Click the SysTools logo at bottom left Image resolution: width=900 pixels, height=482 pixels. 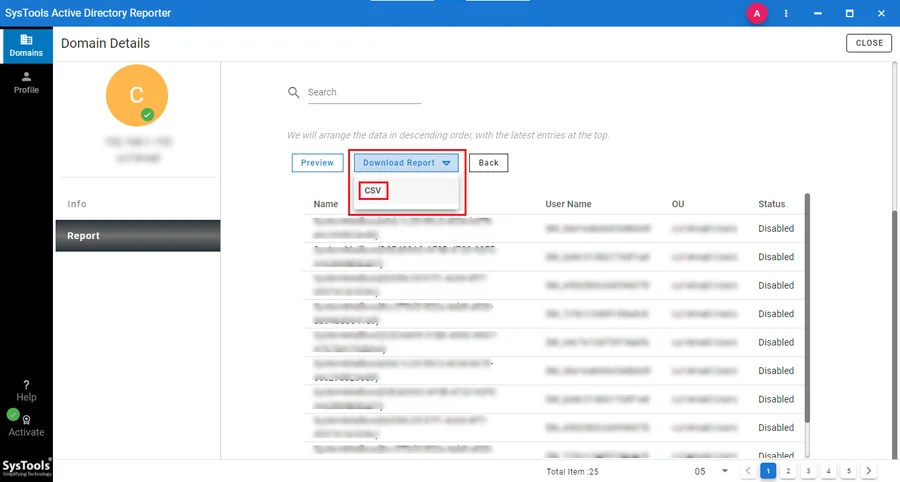click(x=26, y=468)
